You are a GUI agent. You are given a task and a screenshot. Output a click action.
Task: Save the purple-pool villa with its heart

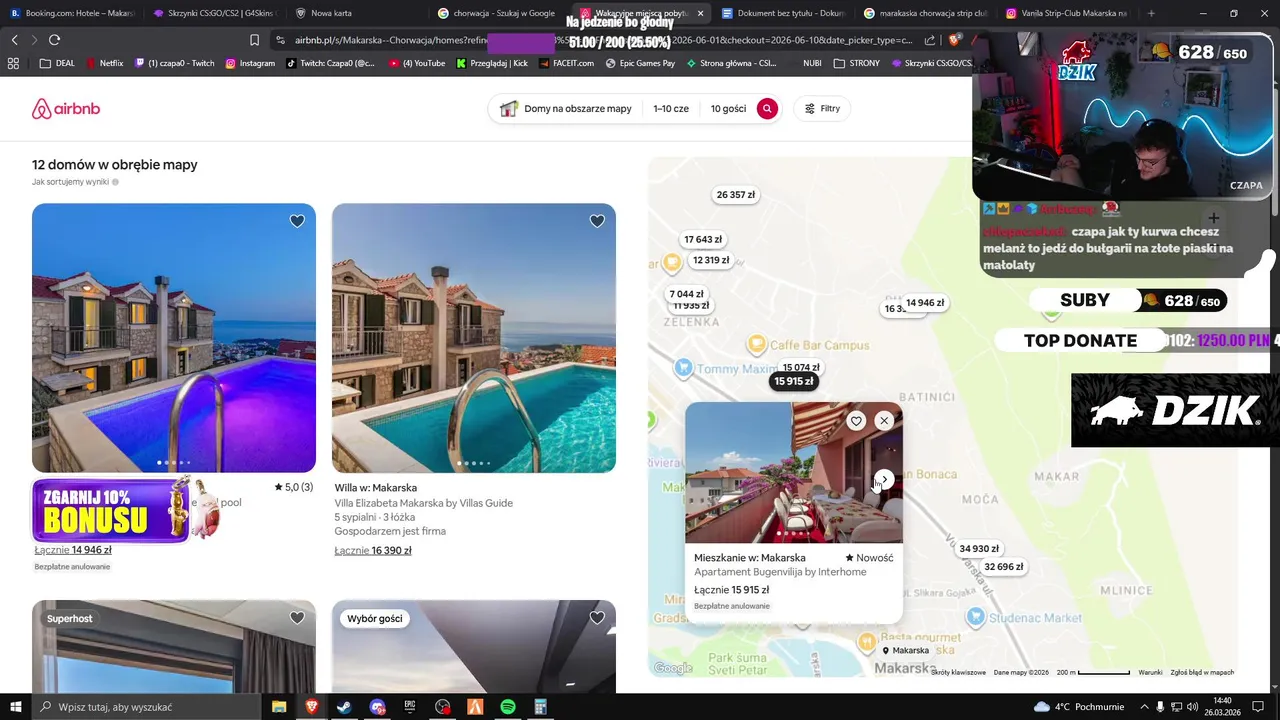pyautogui.click(x=297, y=221)
